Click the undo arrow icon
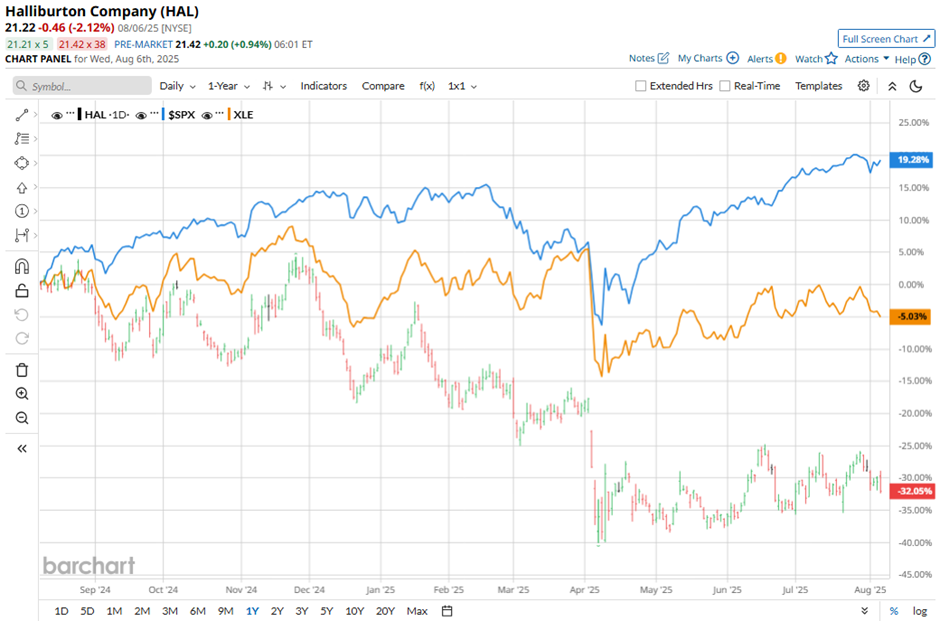The width and height of the screenshot is (940, 621). [22, 315]
